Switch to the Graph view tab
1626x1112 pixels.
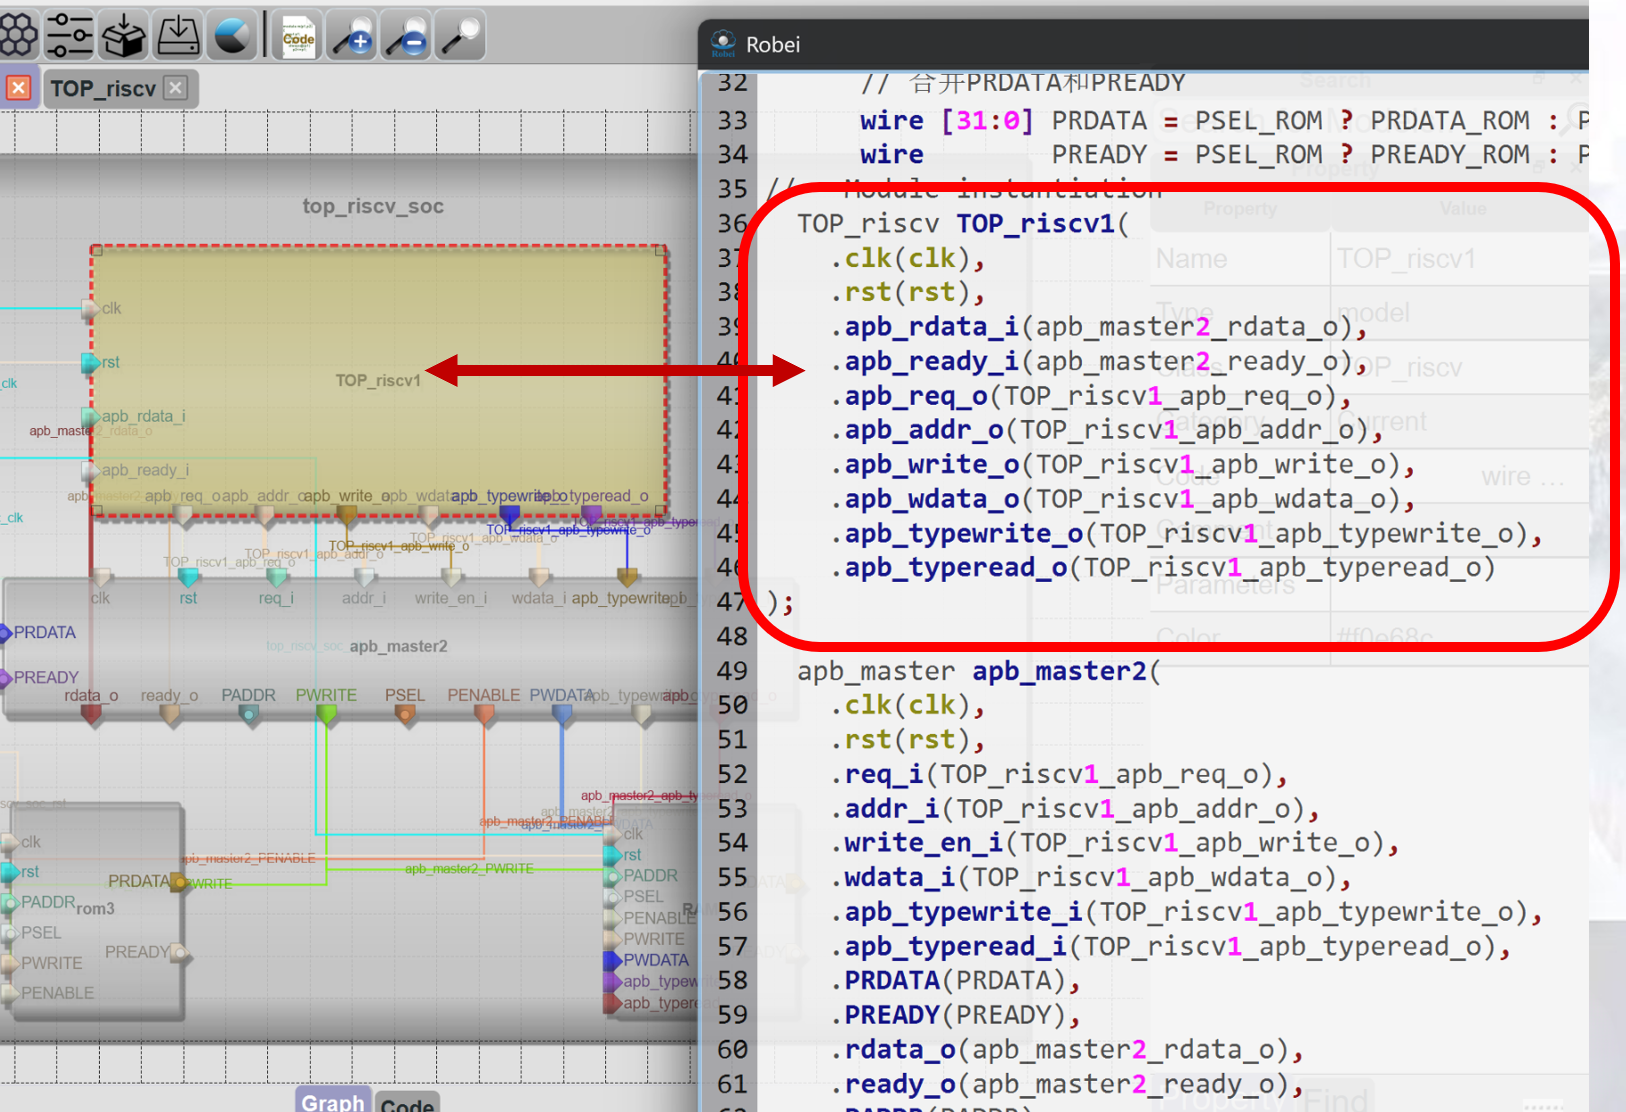click(x=333, y=1101)
